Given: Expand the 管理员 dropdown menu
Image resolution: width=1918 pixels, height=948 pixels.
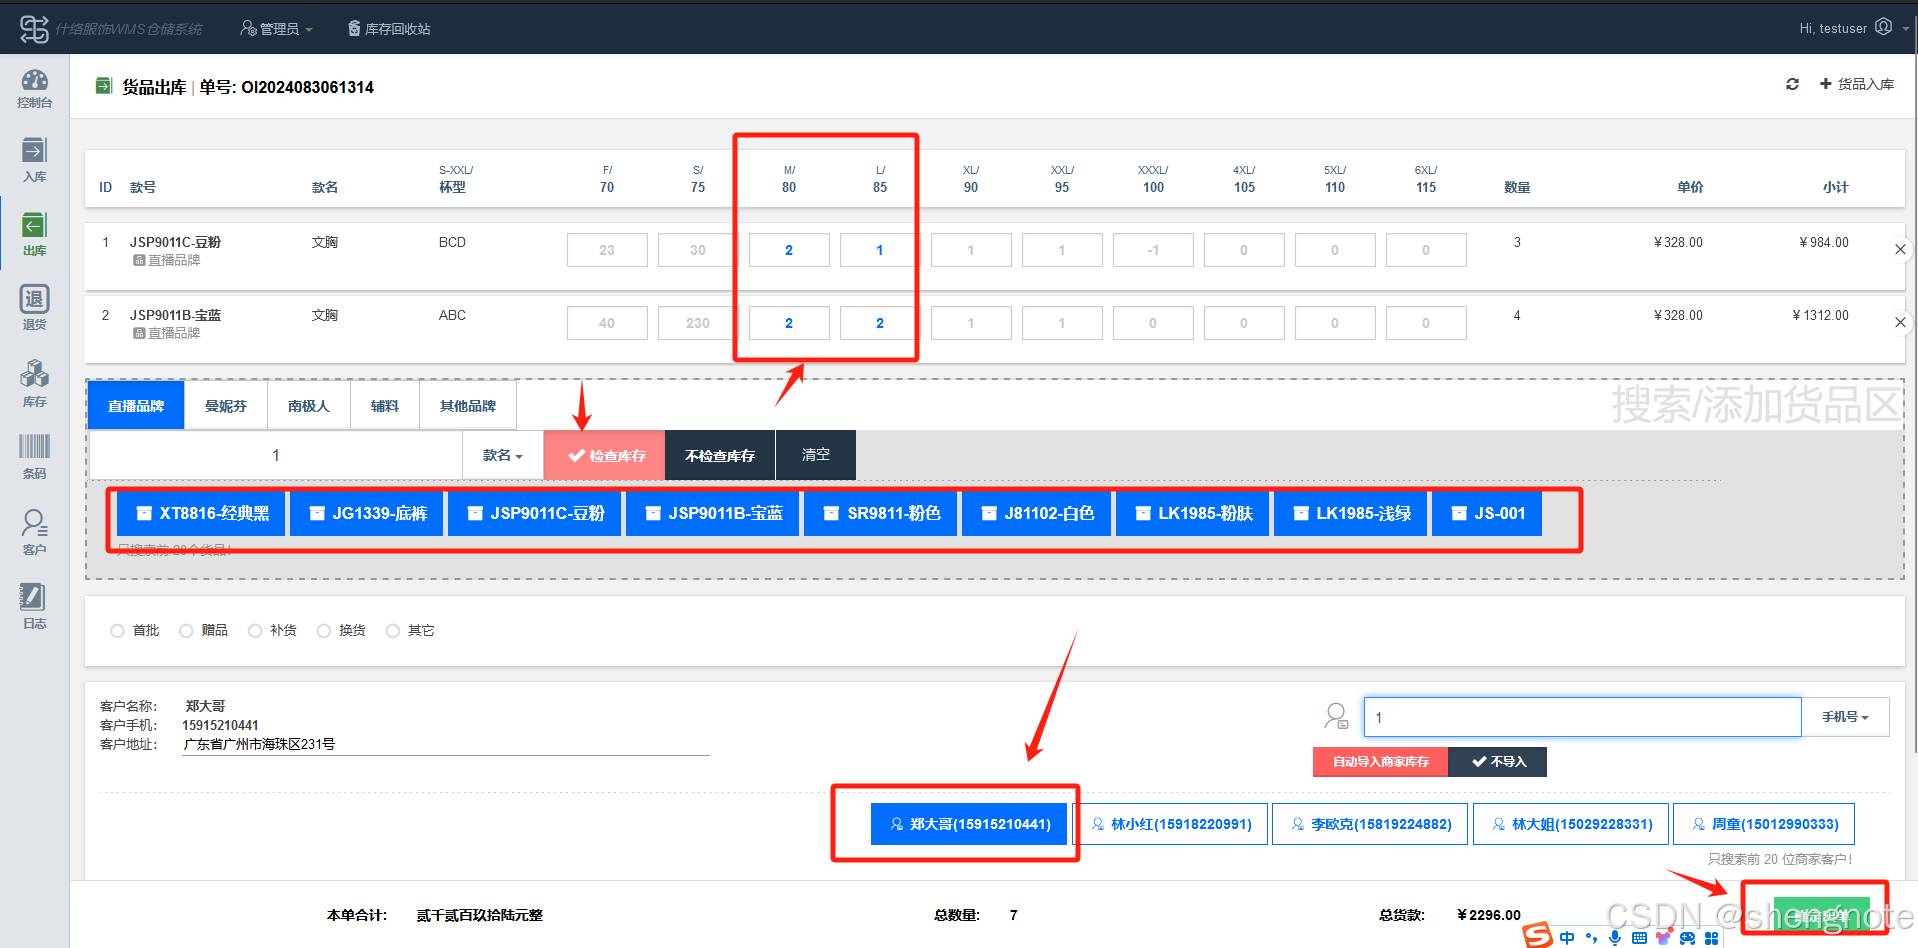Looking at the screenshot, I should pos(276,29).
